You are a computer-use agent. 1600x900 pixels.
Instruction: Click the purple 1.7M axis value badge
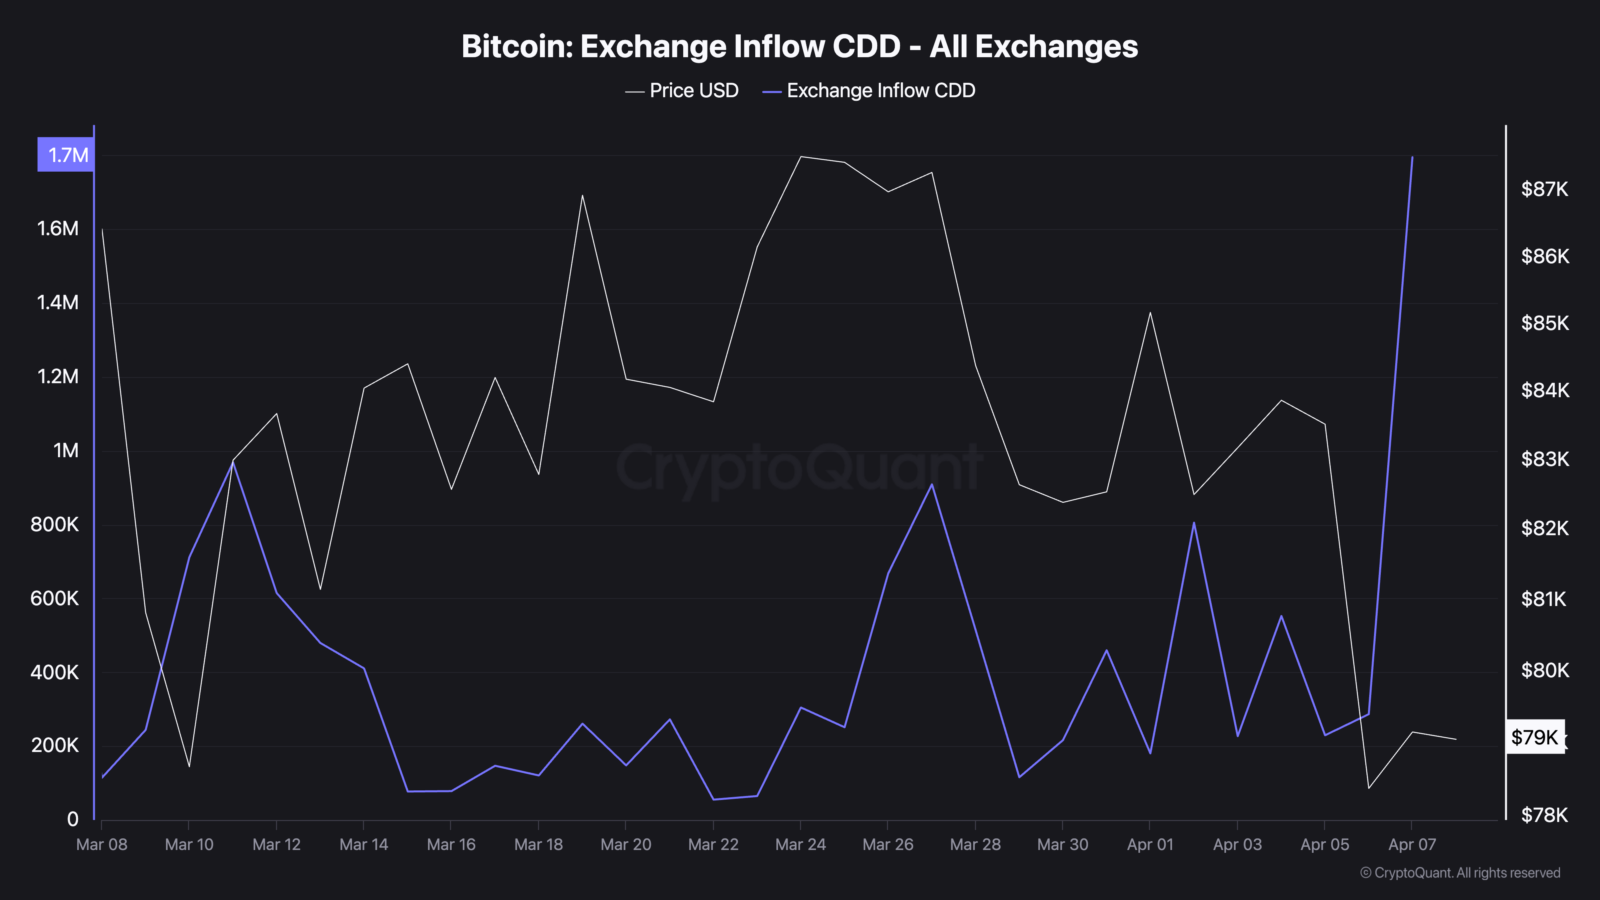[66, 155]
